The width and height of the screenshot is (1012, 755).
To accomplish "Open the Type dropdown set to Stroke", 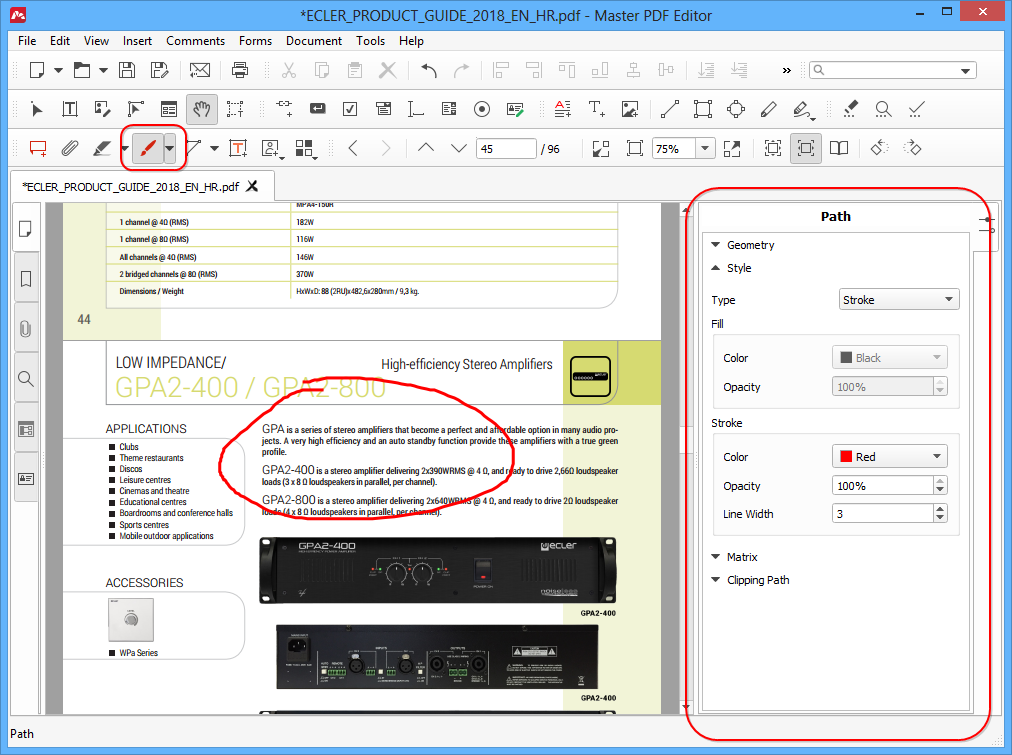I will (897, 299).
